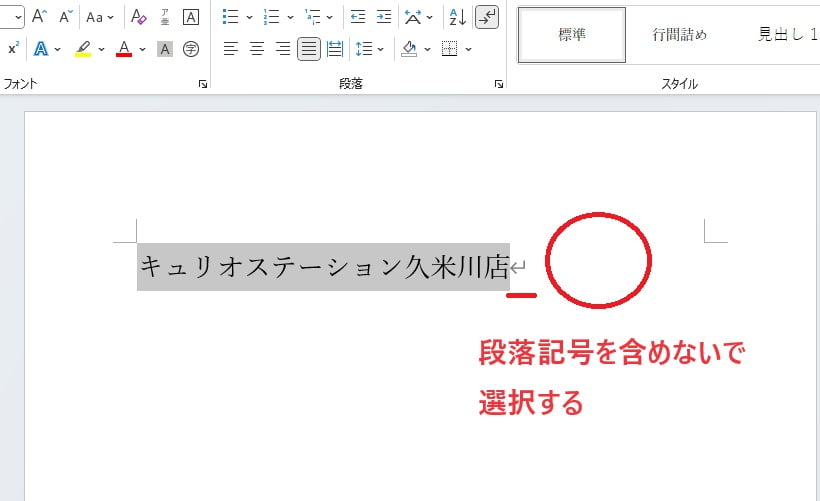The image size is (820, 501).
Task: Toggle gray character shading A
Action: (165, 49)
